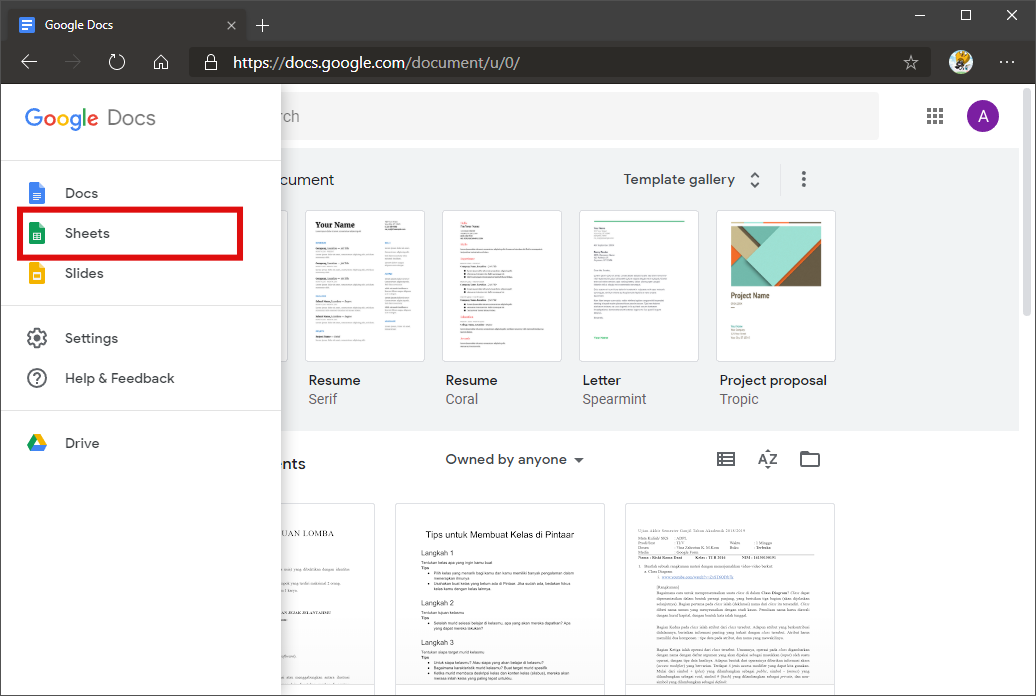Select the Google Docs browser tab
Viewport: 1036px width, 696px height.
(128, 25)
